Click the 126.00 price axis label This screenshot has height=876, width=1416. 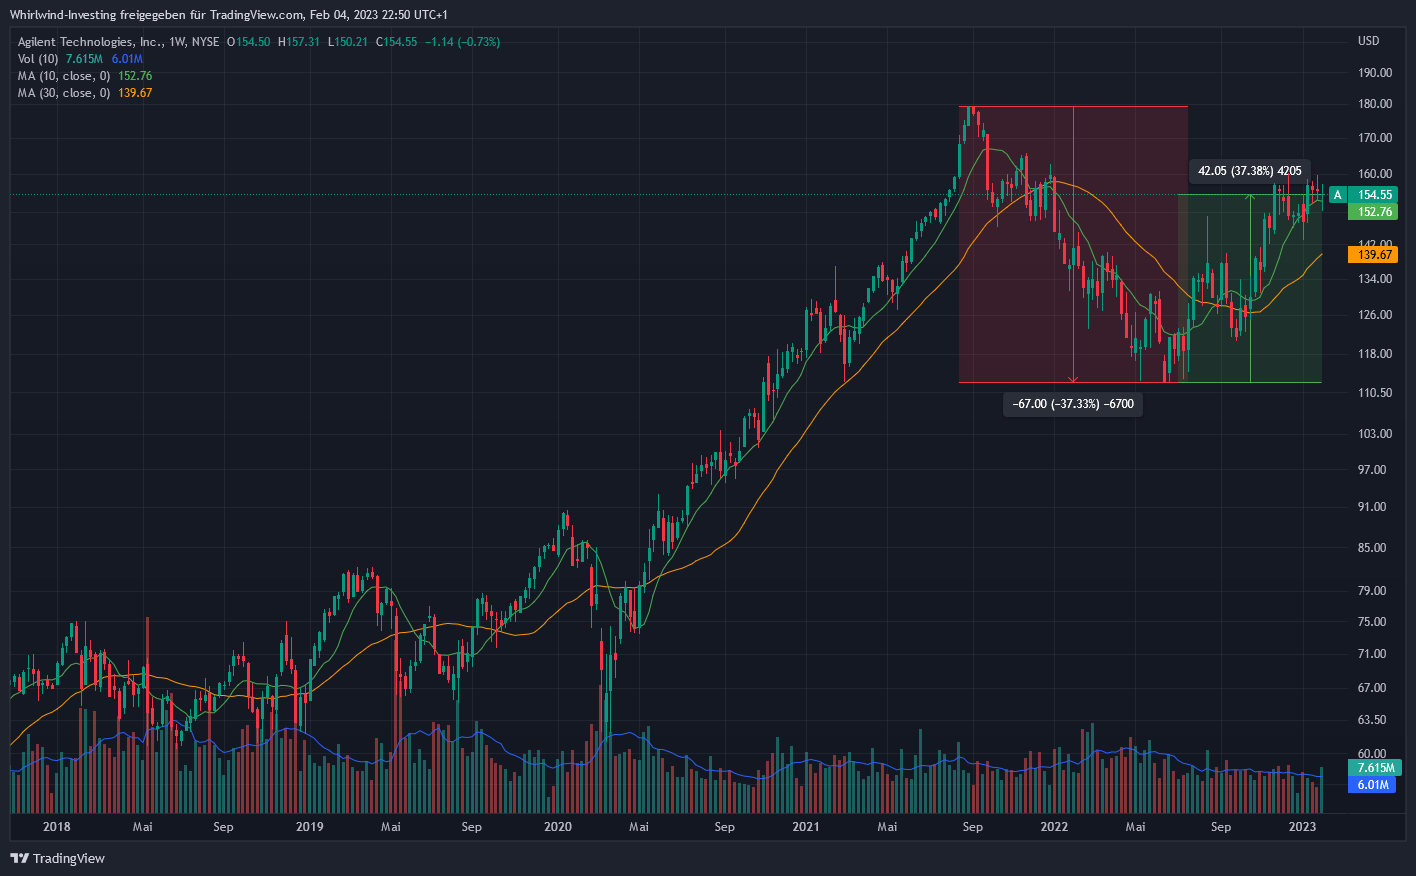point(1375,315)
